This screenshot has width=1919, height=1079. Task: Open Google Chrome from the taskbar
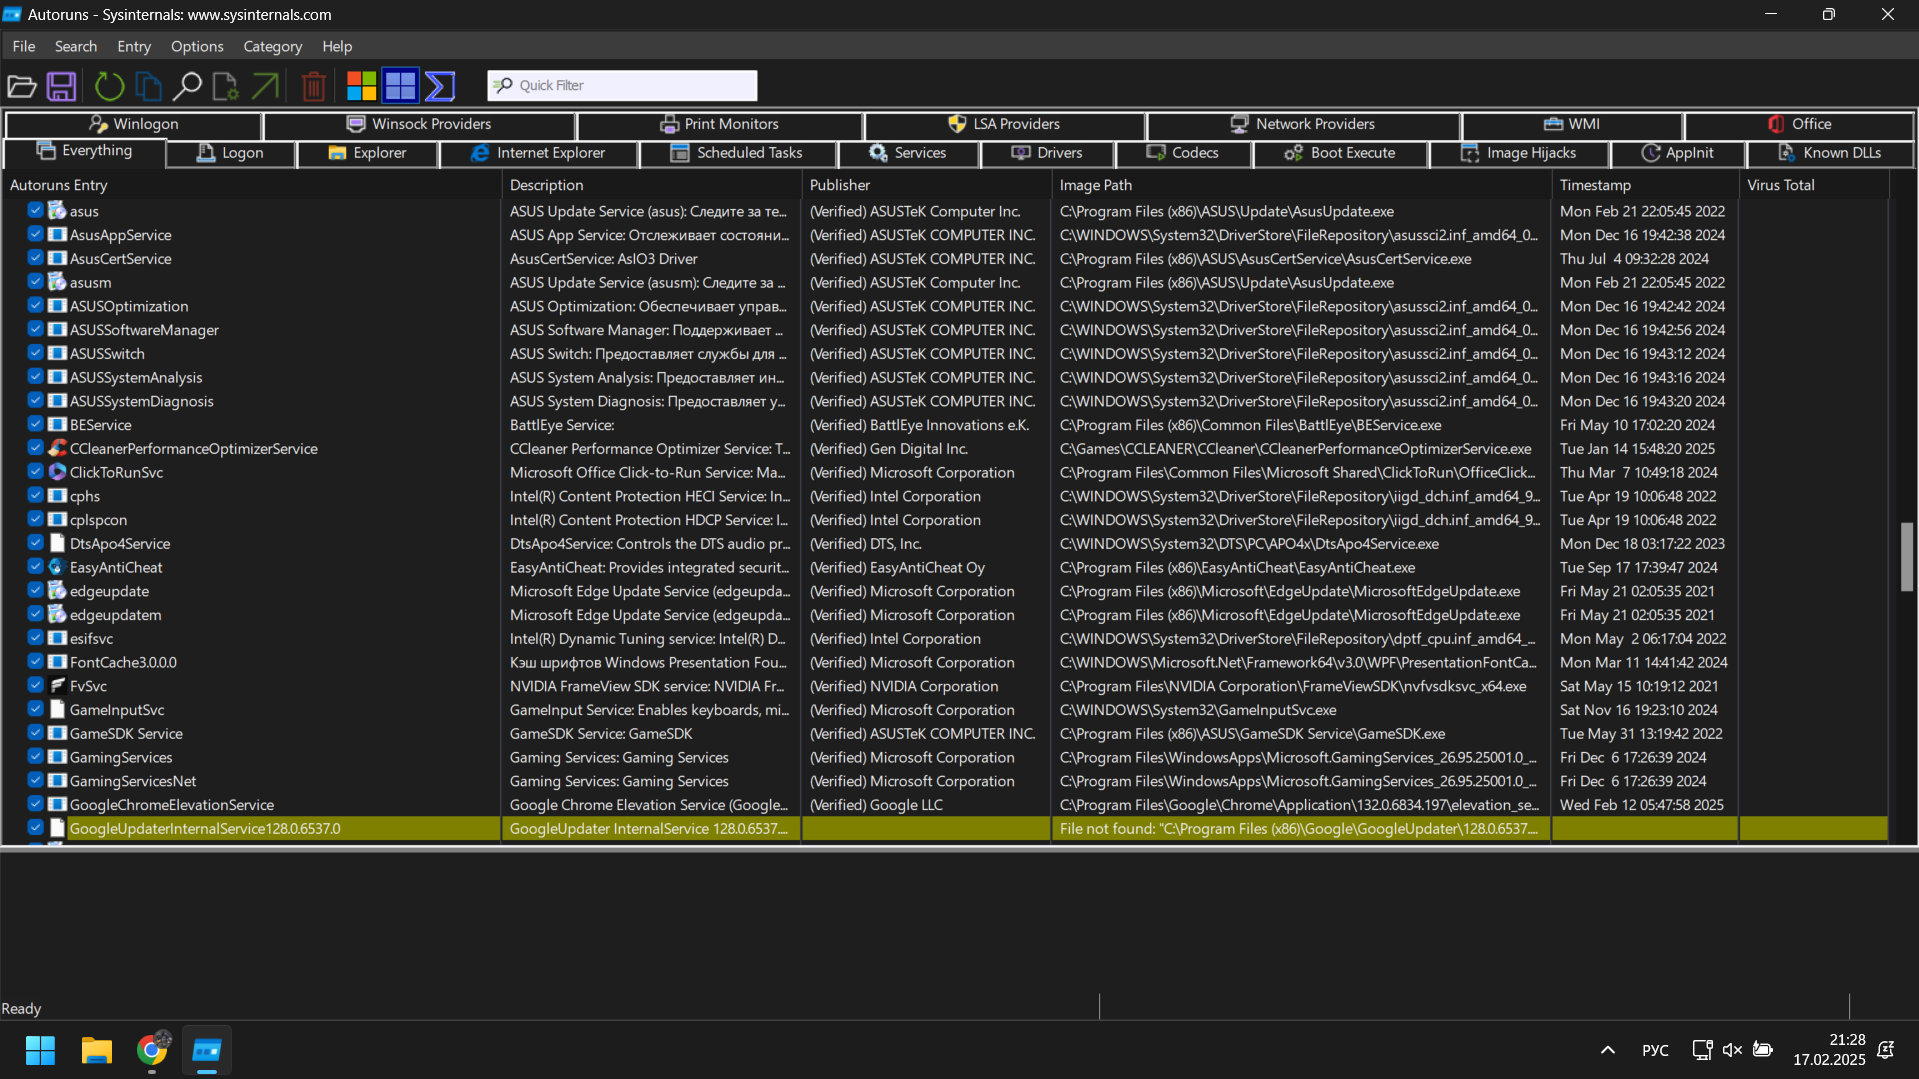152,1050
